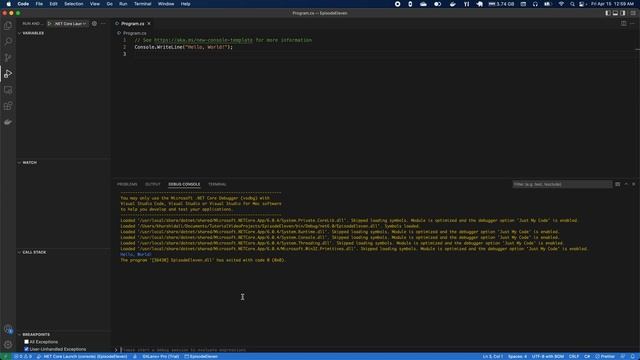Maximize the bottom panel size
The width and height of the screenshot is (640, 360).
point(626,184)
